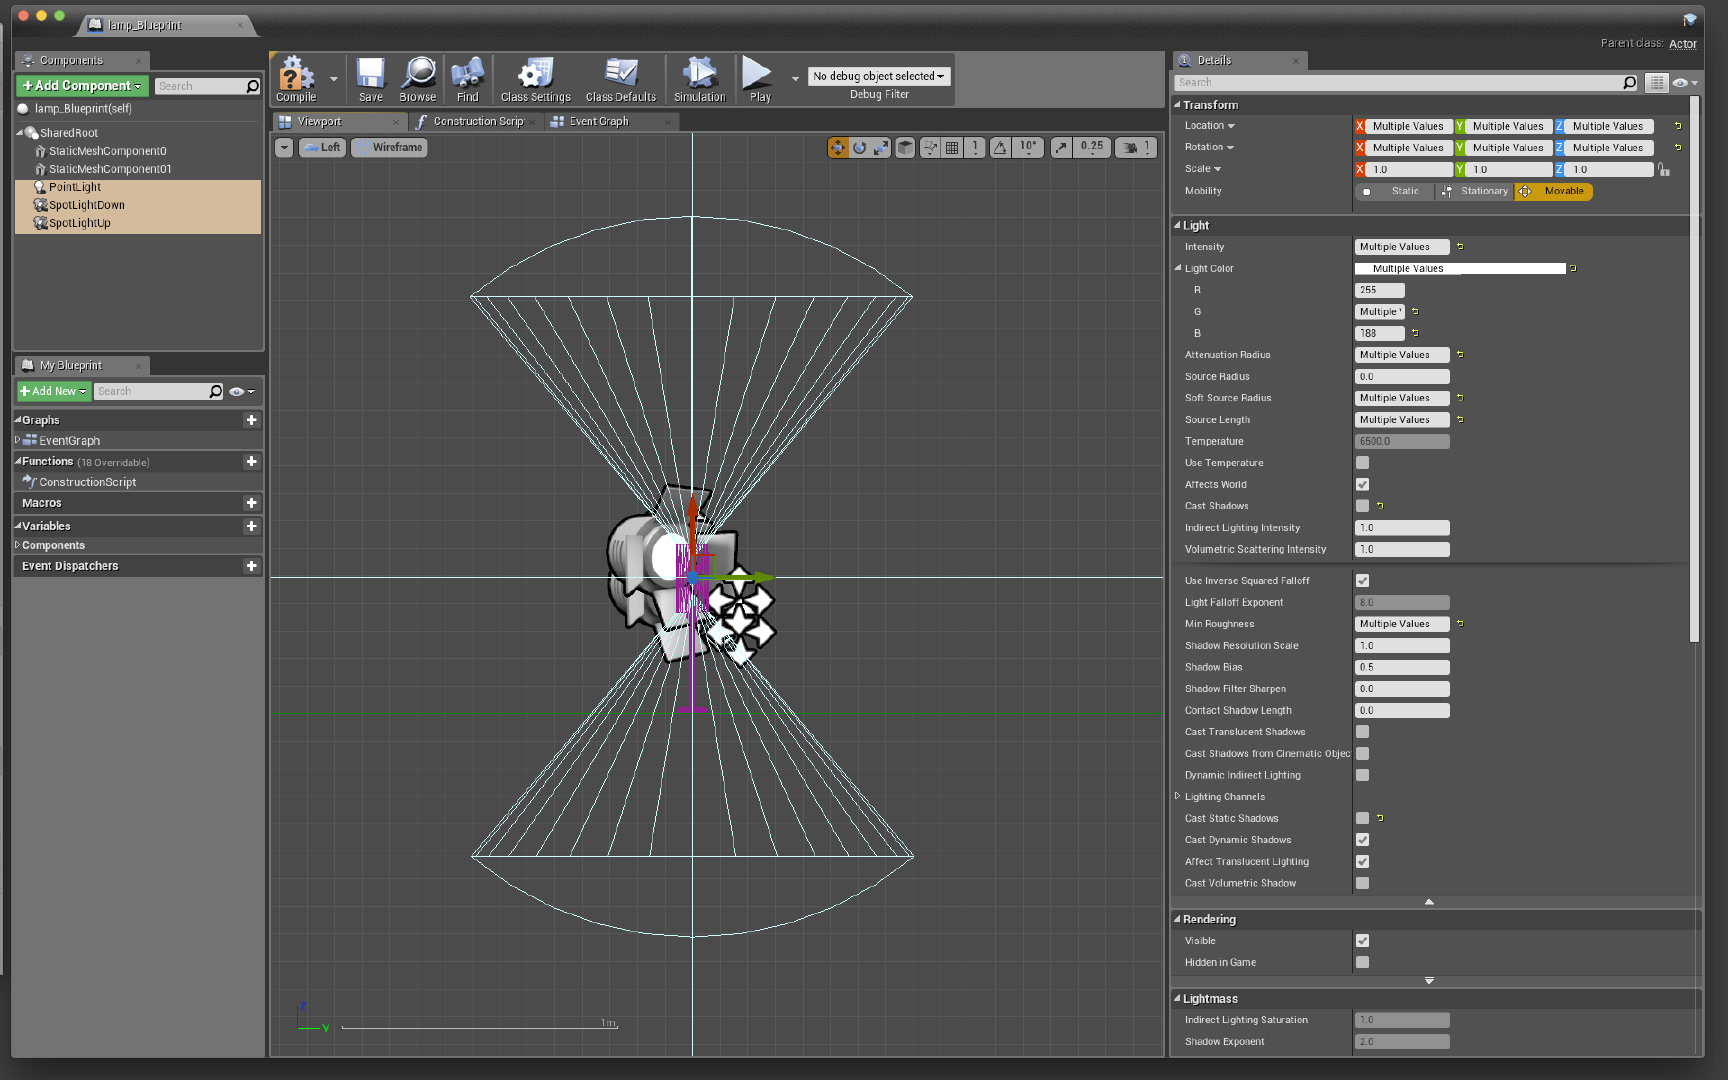Click the Compile blueprint icon
This screenshot has height=1080, width=1728.
coord(296,79)
